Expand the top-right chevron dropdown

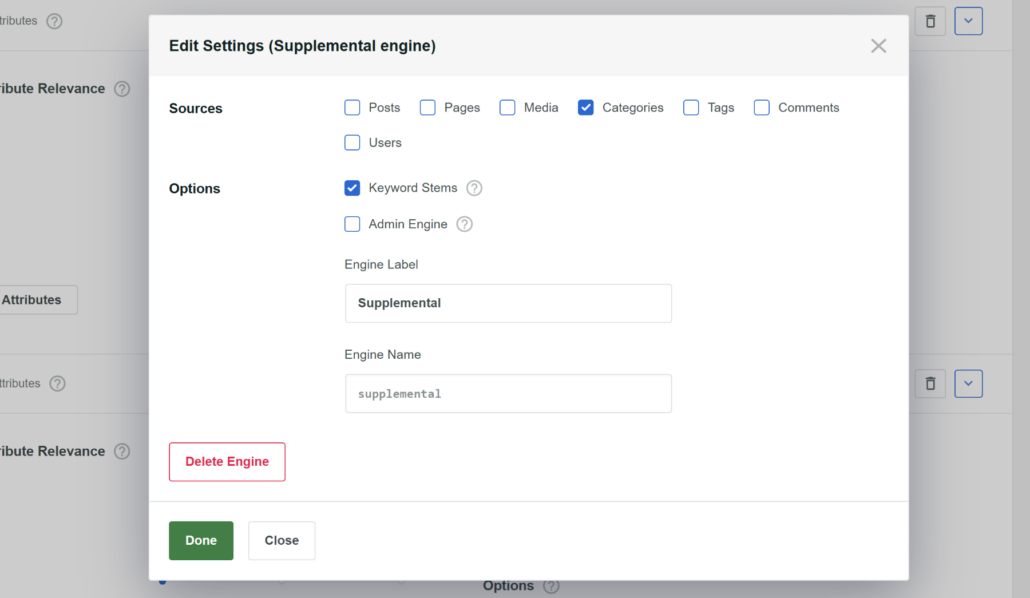(967, 20)
